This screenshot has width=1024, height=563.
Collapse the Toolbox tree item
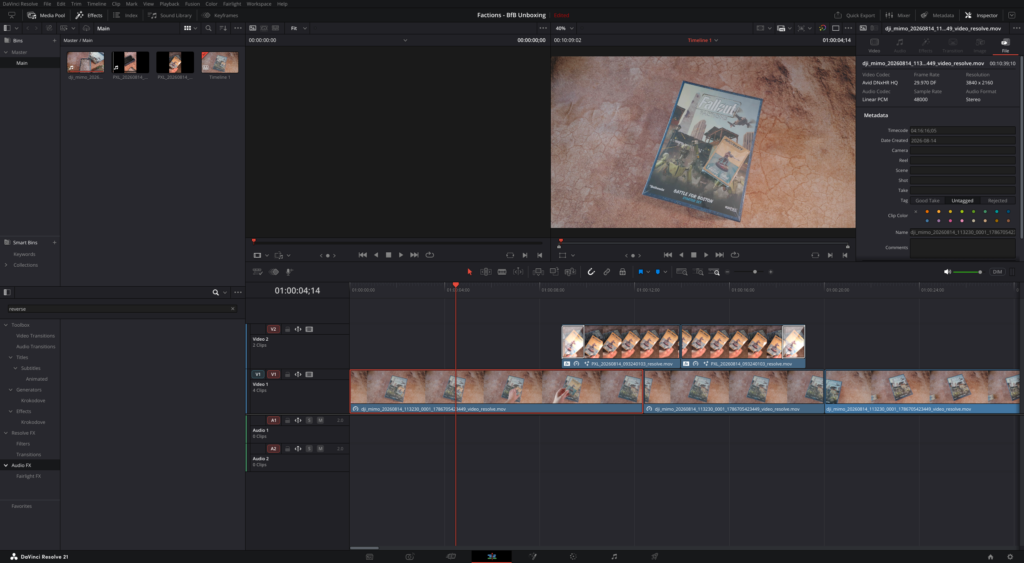(6, 325)
